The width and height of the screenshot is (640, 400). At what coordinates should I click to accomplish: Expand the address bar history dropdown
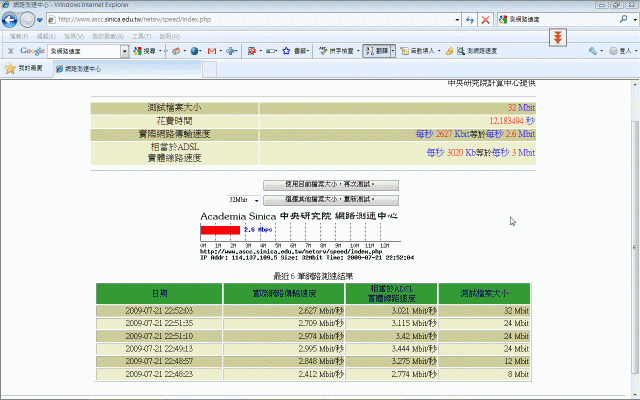457,20
